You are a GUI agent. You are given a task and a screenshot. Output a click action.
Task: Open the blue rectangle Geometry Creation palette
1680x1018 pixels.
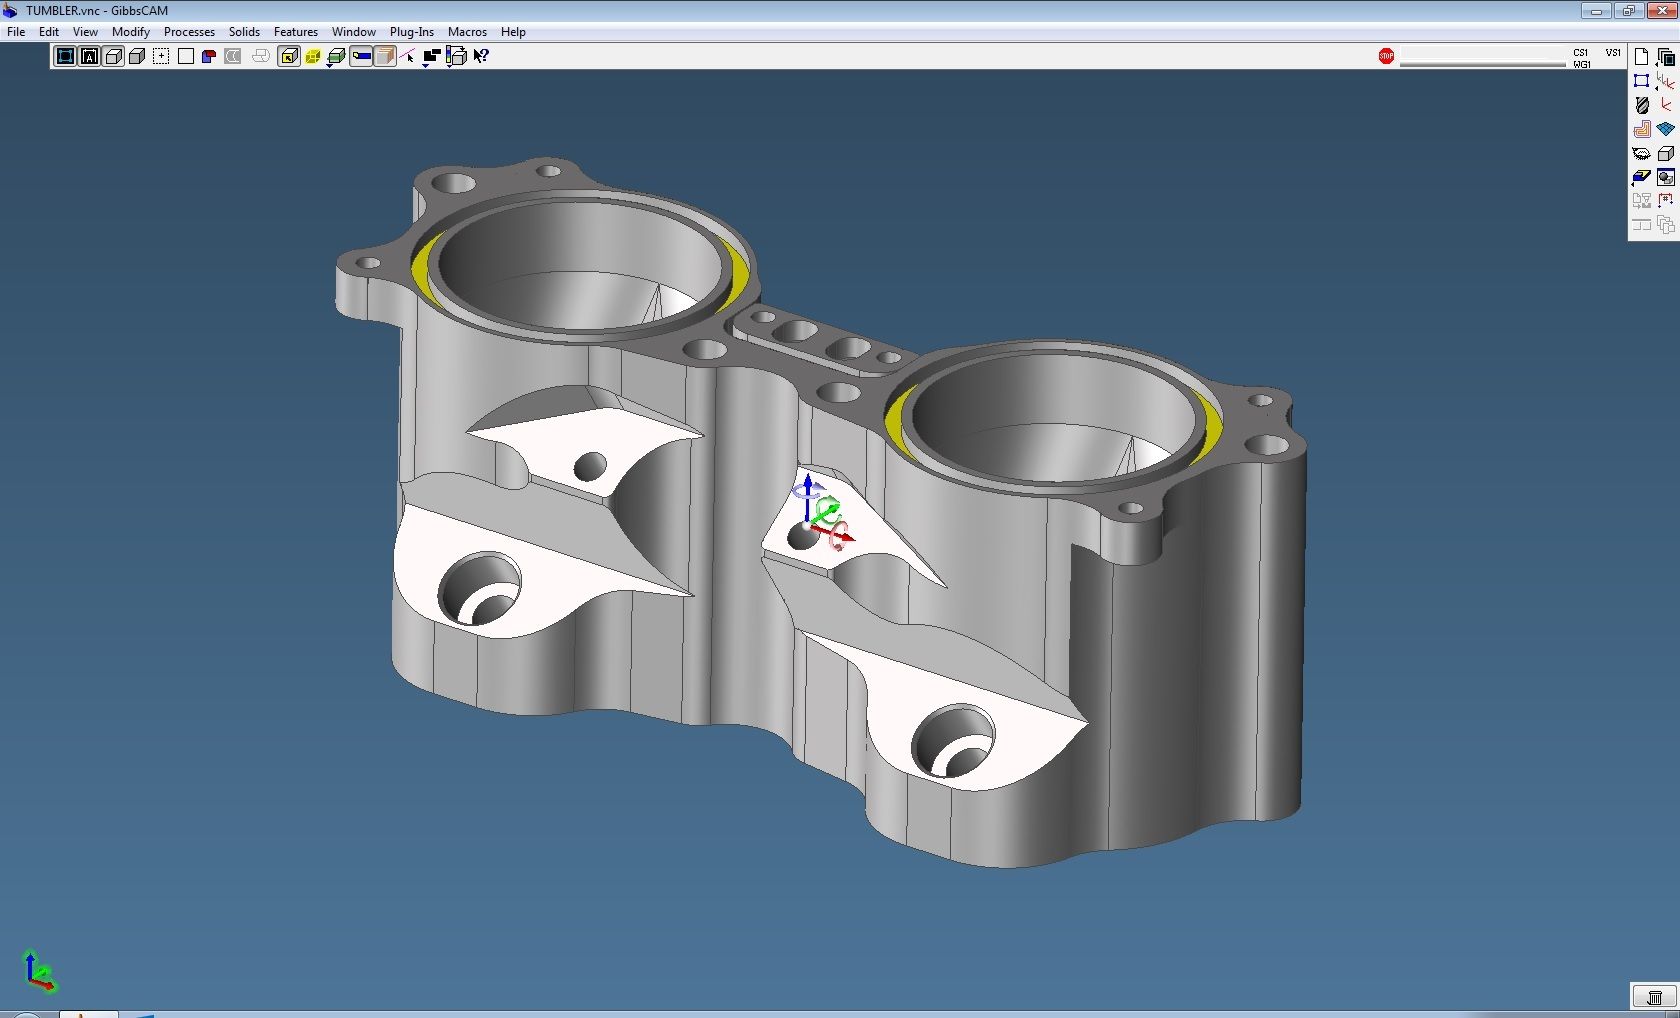tap(1641, 81)
